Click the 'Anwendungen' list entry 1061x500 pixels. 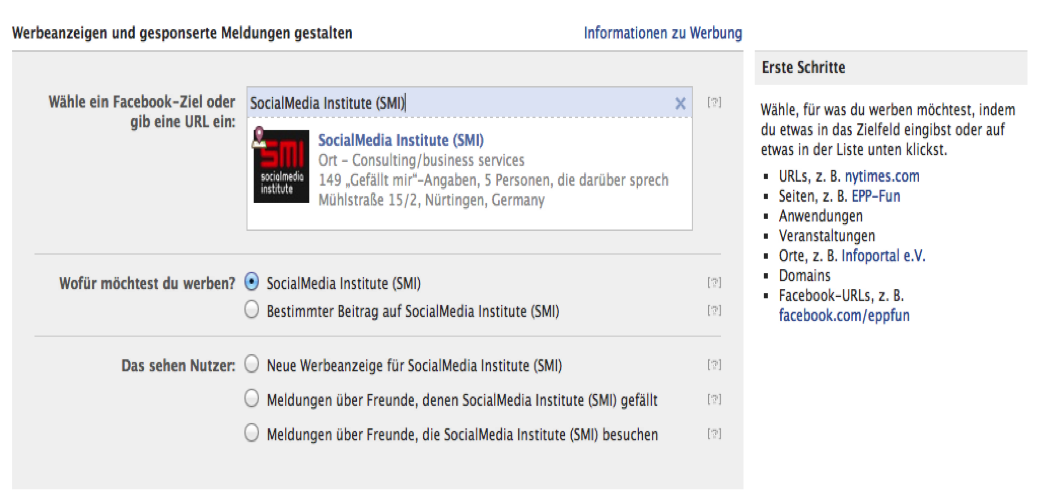pos(820,216)
